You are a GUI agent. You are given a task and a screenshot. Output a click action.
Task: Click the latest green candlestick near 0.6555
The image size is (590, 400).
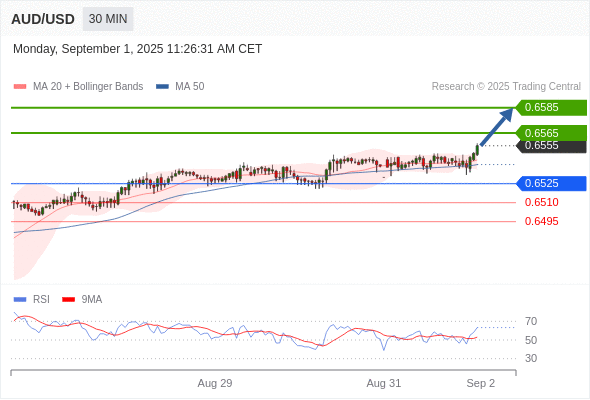(477, 150)
